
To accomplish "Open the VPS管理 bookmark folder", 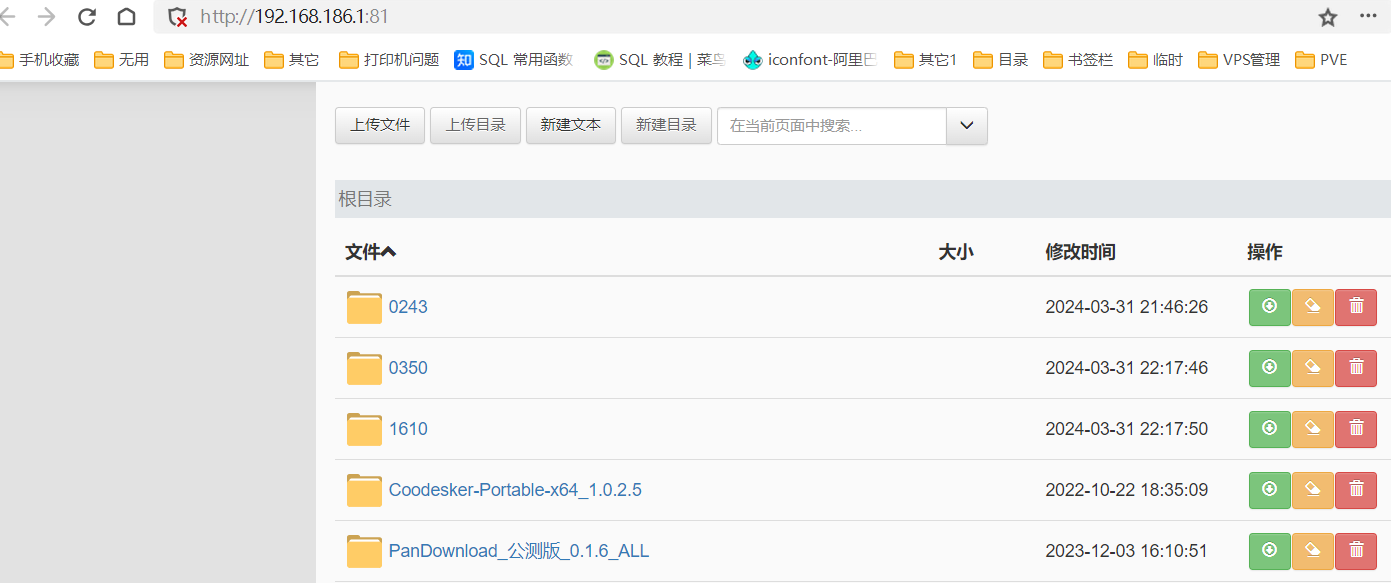I will coord(1239,60).
